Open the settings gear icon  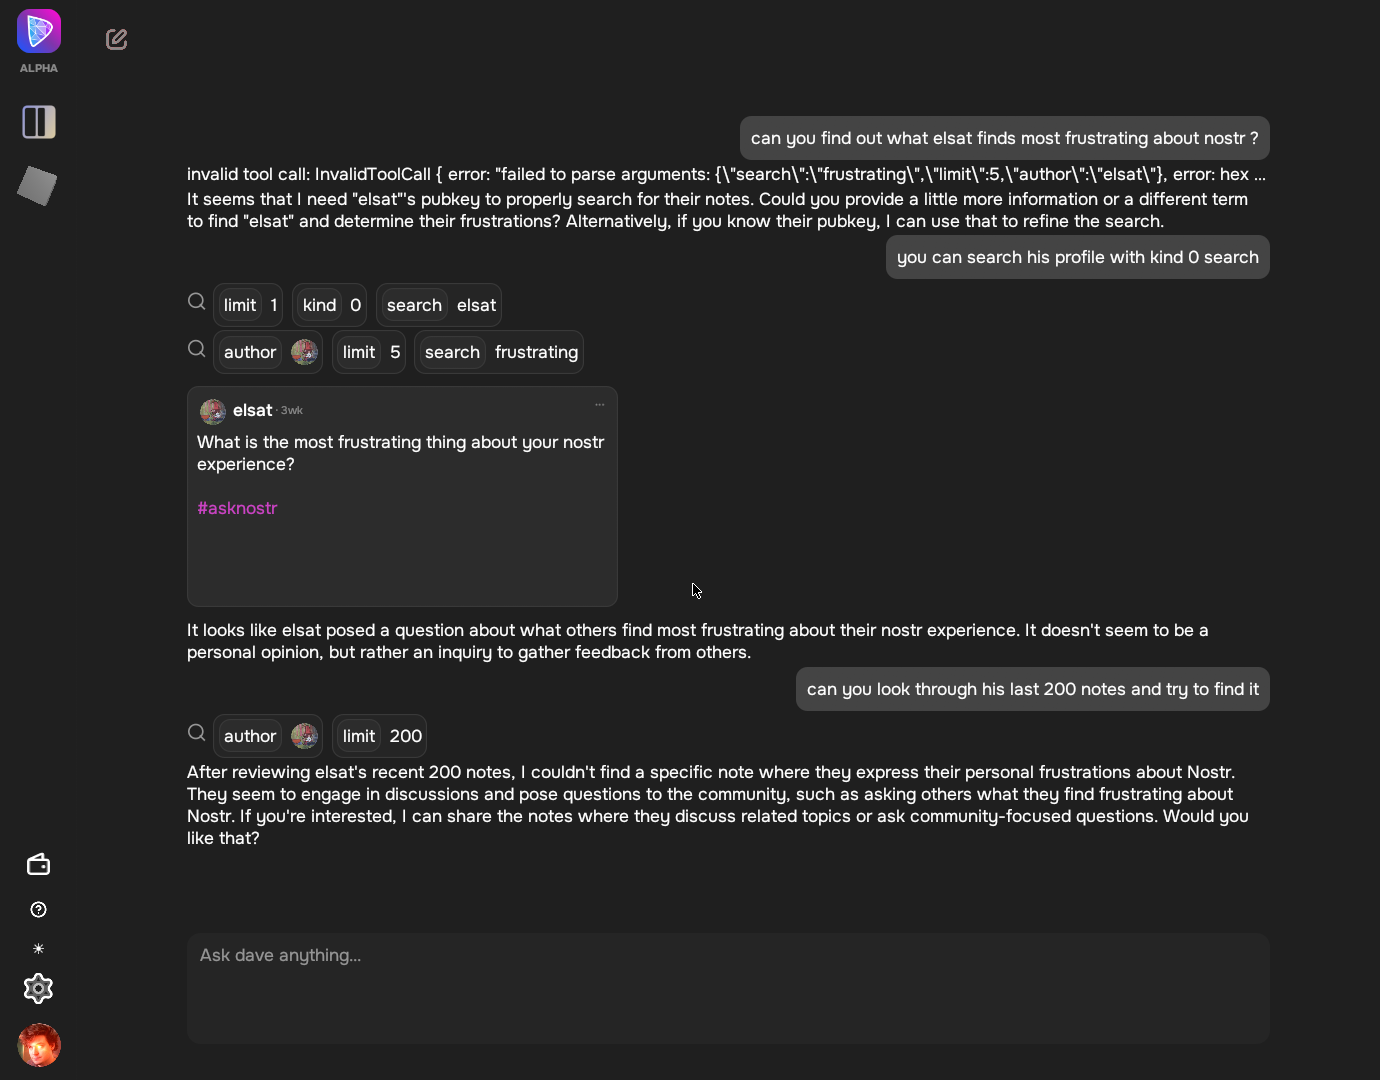click(38, 988)
